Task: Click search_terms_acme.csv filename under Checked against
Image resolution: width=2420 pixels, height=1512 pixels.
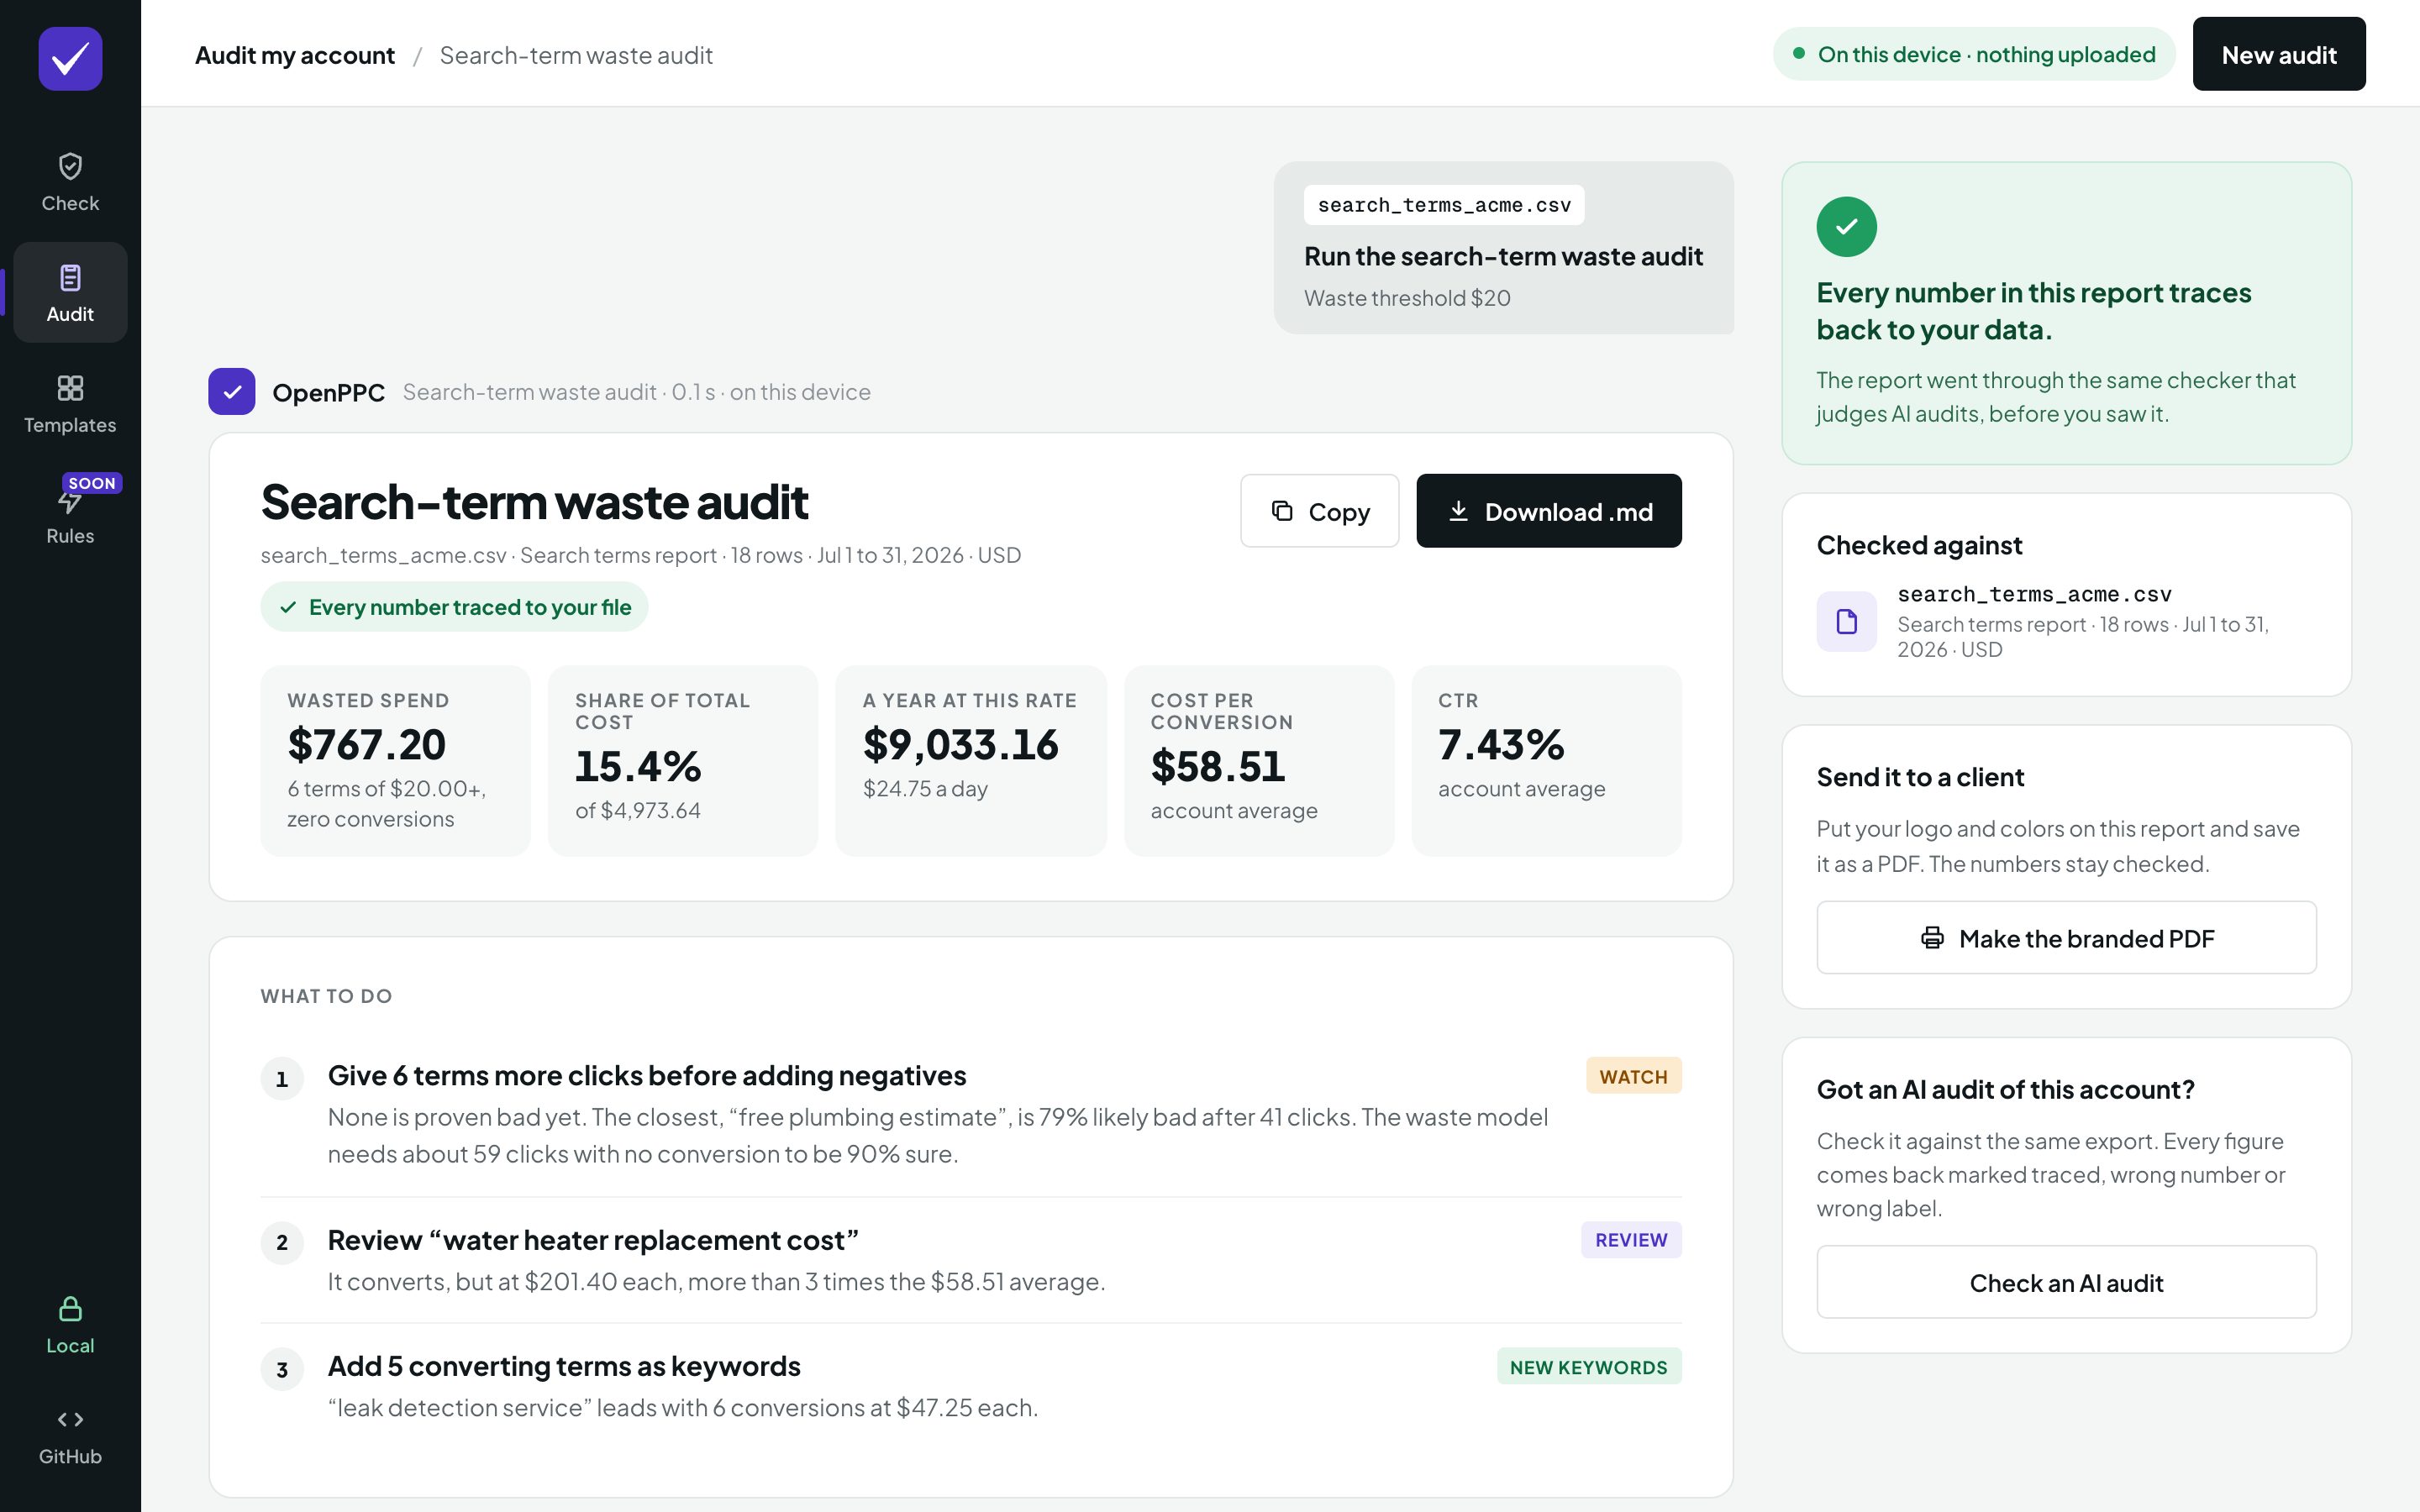Action: (2034, 594)
